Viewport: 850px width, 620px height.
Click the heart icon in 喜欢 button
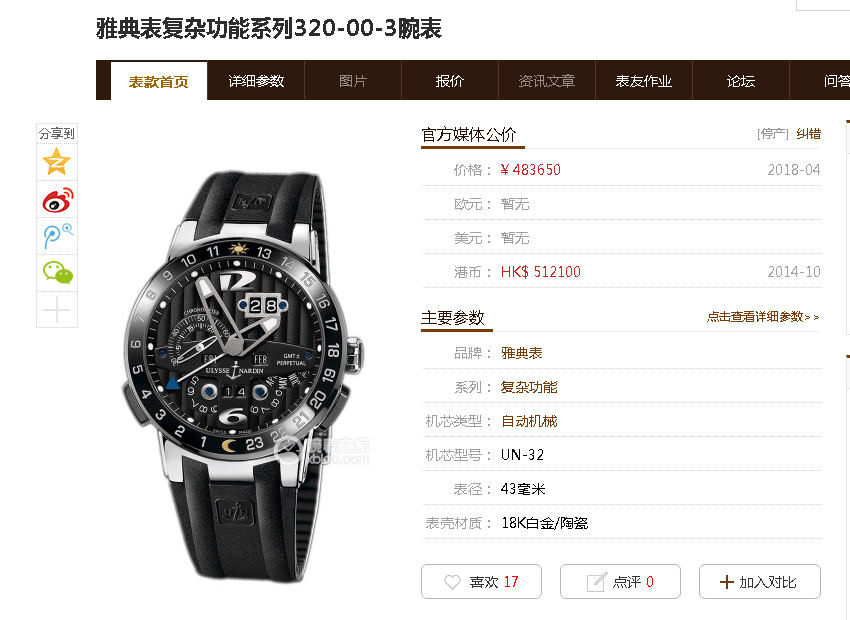point(452,582)
